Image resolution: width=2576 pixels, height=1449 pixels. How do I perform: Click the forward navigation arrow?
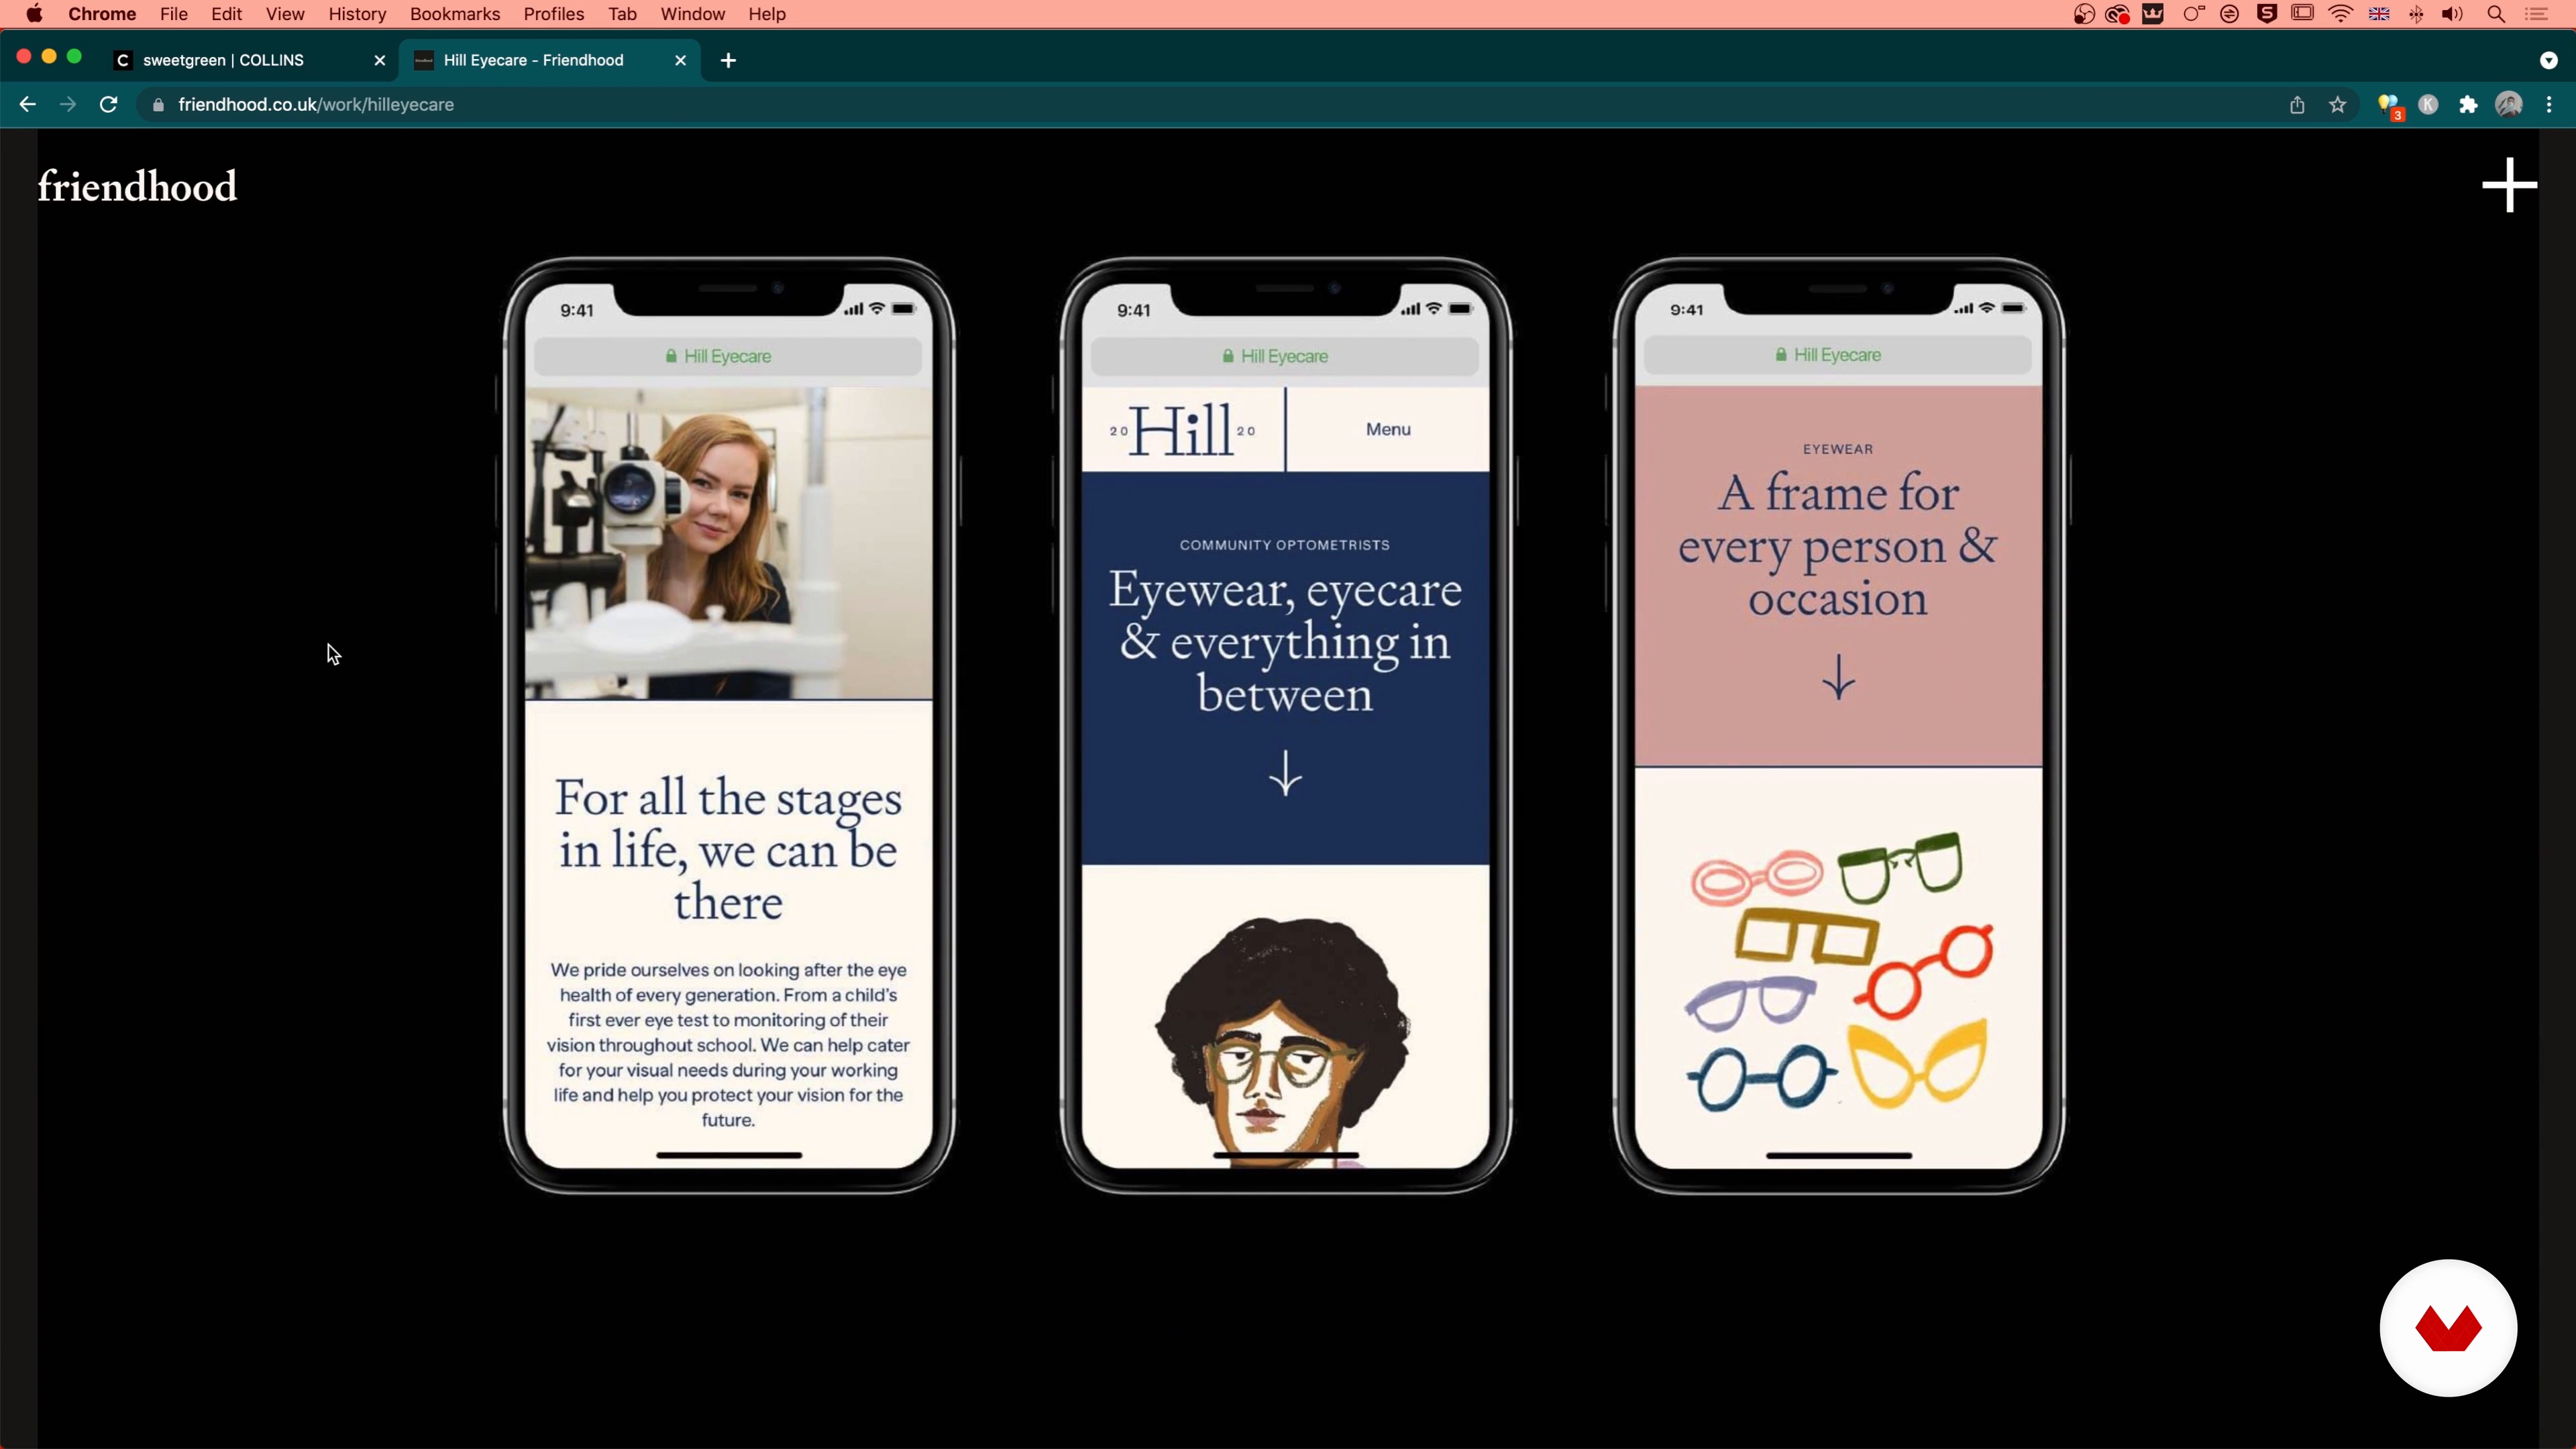click(68, 104)
